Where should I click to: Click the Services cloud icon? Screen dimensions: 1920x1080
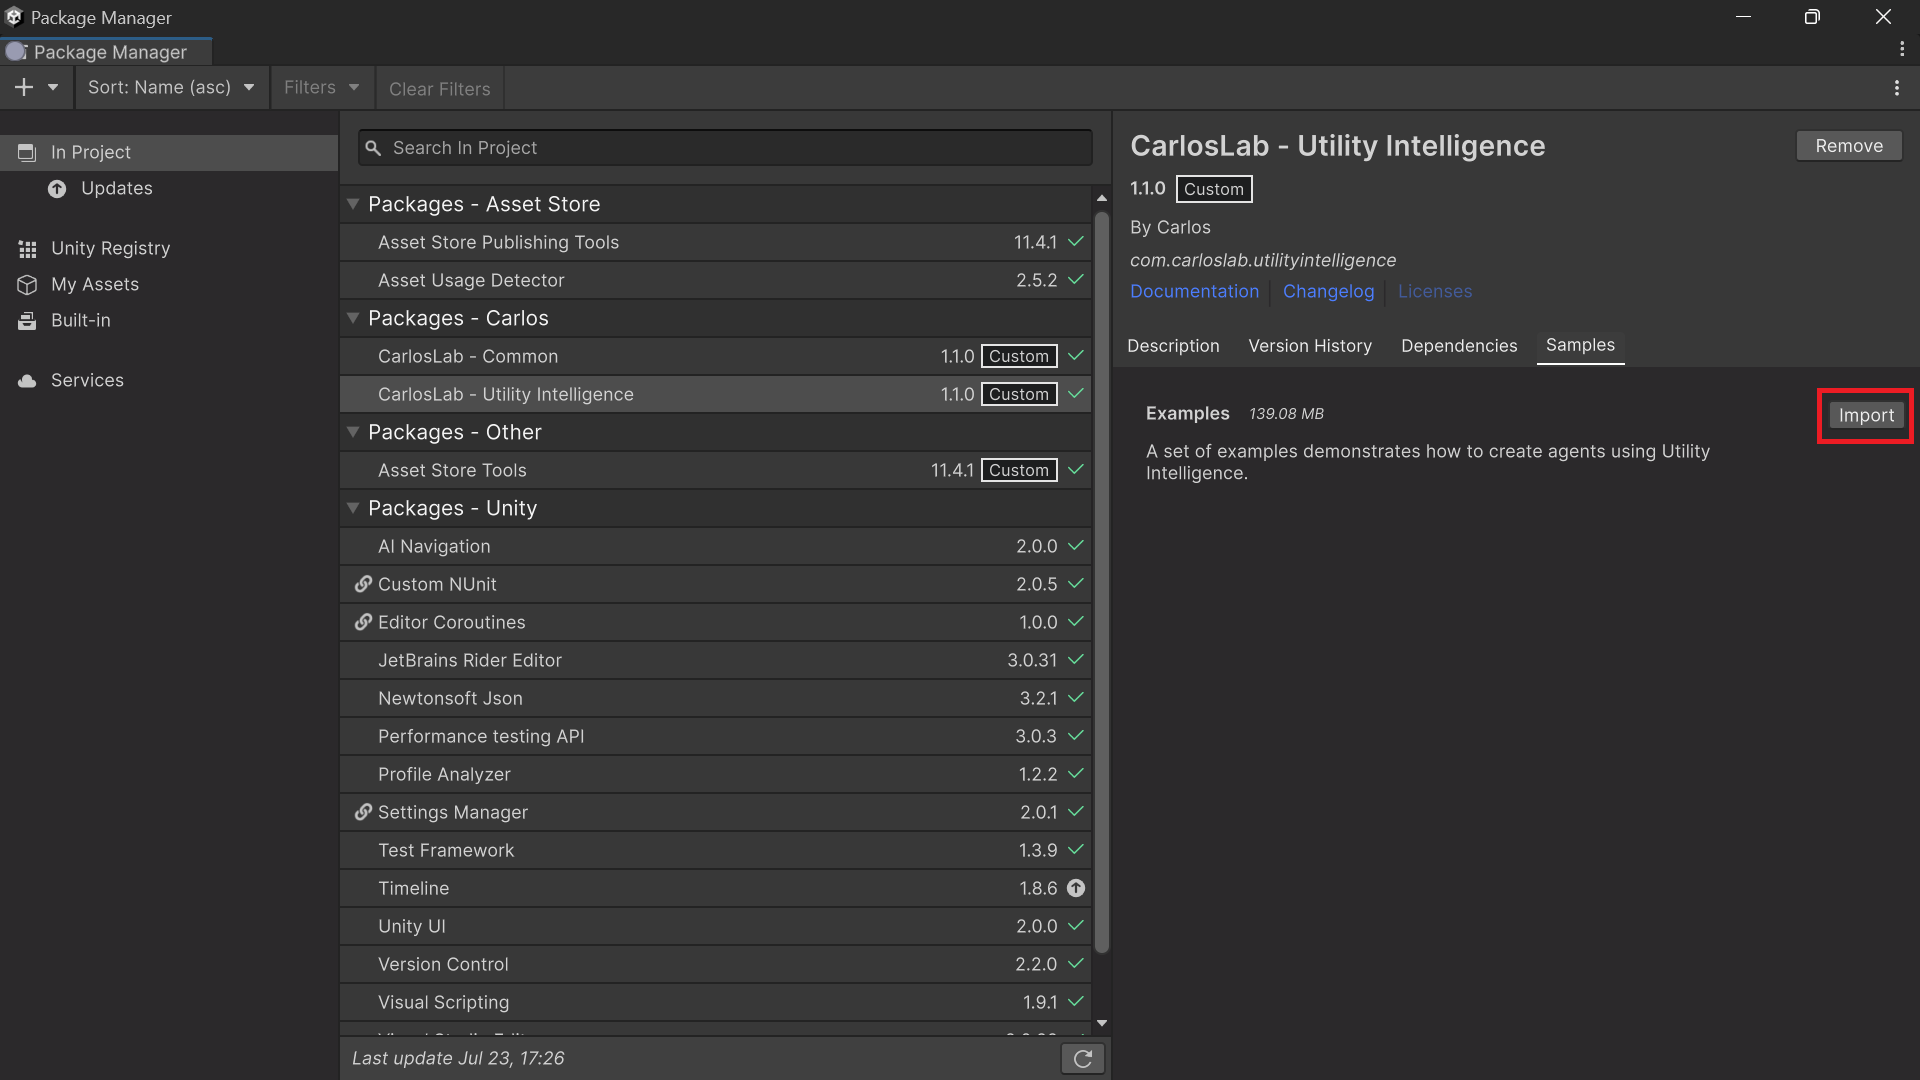pos(27,380)
